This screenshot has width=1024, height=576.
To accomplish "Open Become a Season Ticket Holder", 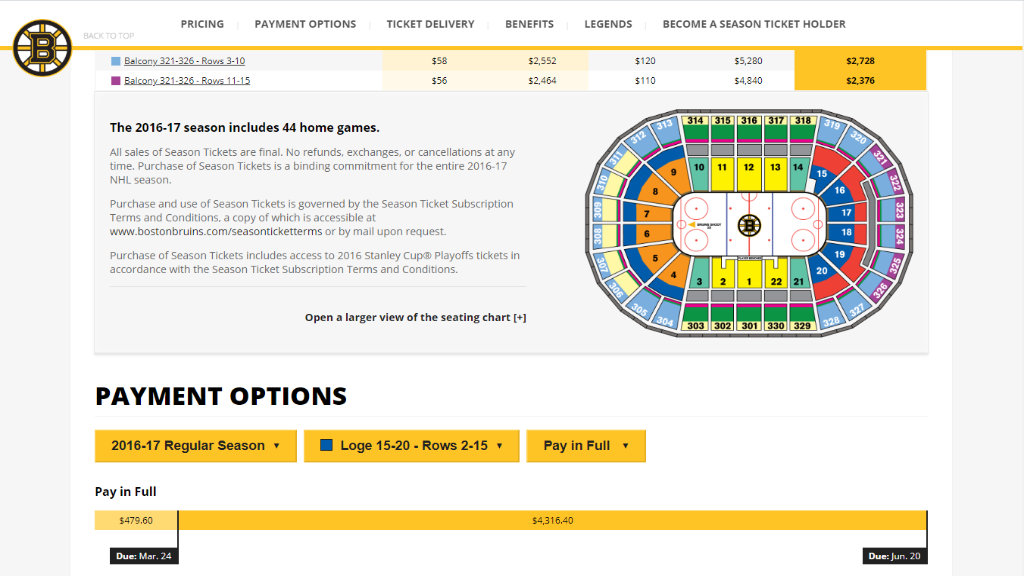I will pyautogui.click(x=754, y=24).
